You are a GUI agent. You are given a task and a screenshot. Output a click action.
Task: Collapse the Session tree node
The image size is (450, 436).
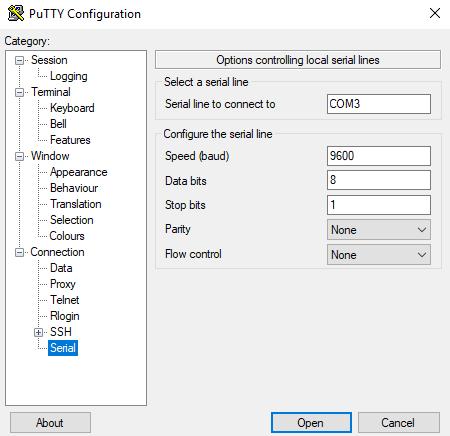coord(20,60)
